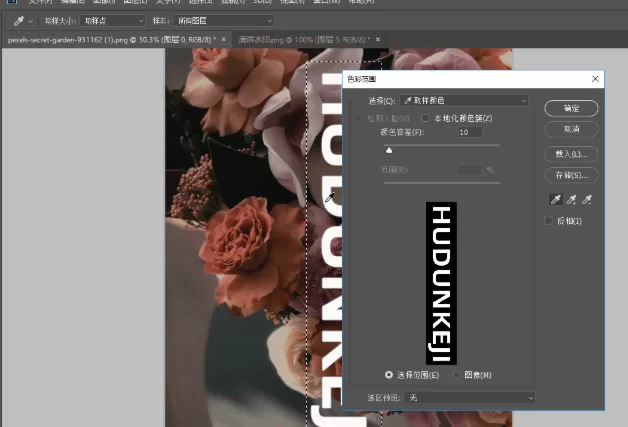Toggle the 反相(I) invert checkbox
This screenshot has height=427, width=628.
548,221
